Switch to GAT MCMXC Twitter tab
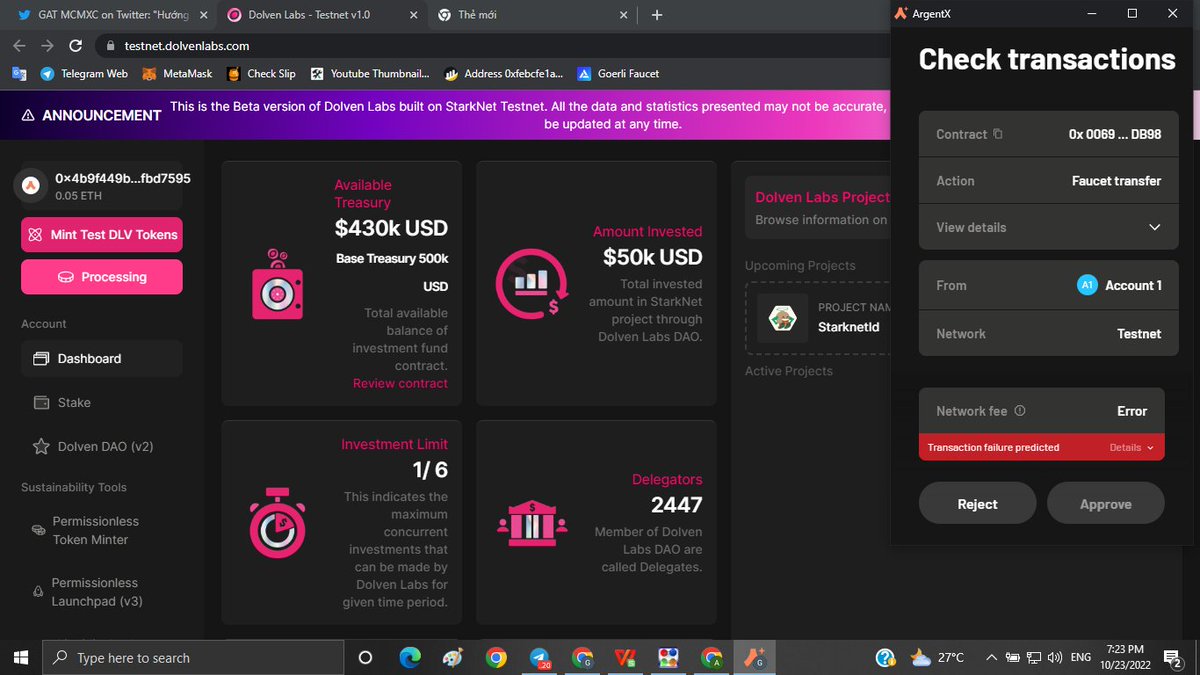The width and height of the screenshot is (1200, 675). 112,15
